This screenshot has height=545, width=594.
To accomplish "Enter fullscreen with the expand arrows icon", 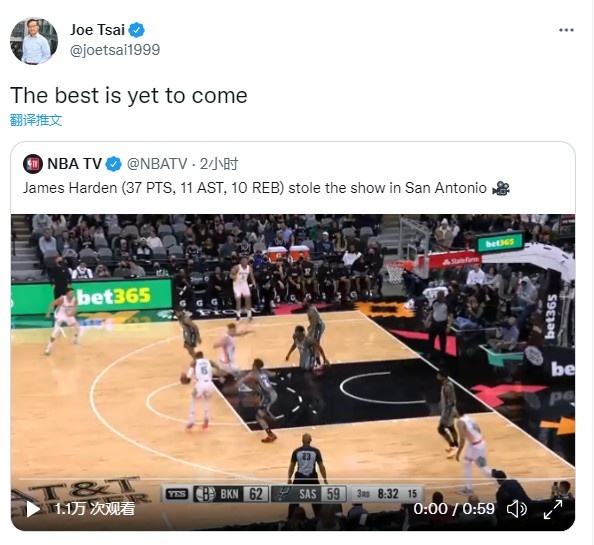I will coord(553,509).
